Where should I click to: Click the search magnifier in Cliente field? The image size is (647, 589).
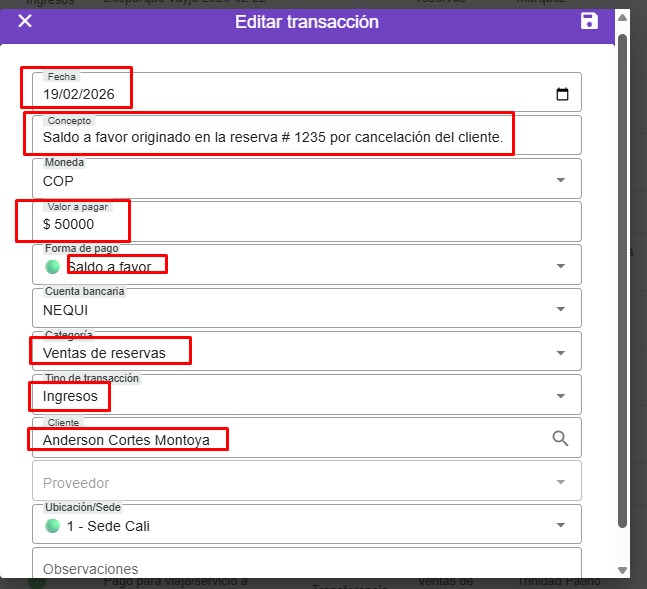tap(561, 438)
